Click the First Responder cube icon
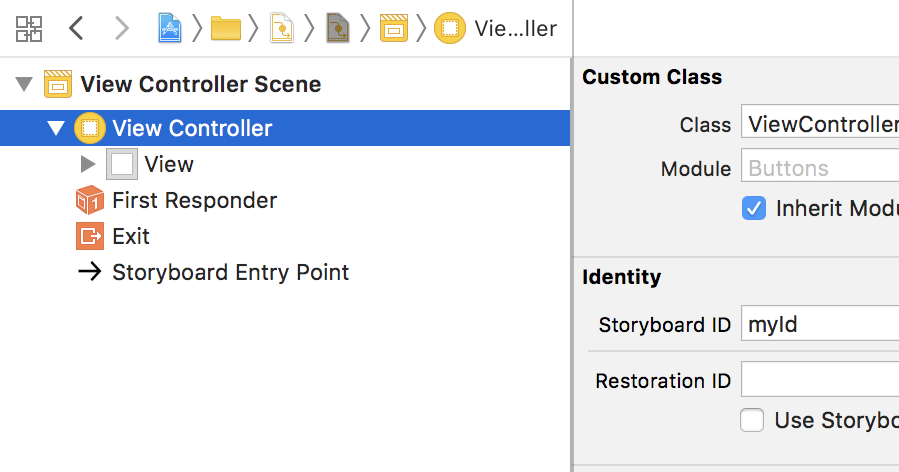Image resolution: width=899 pixels, height=472 pixels. point(90,200)
